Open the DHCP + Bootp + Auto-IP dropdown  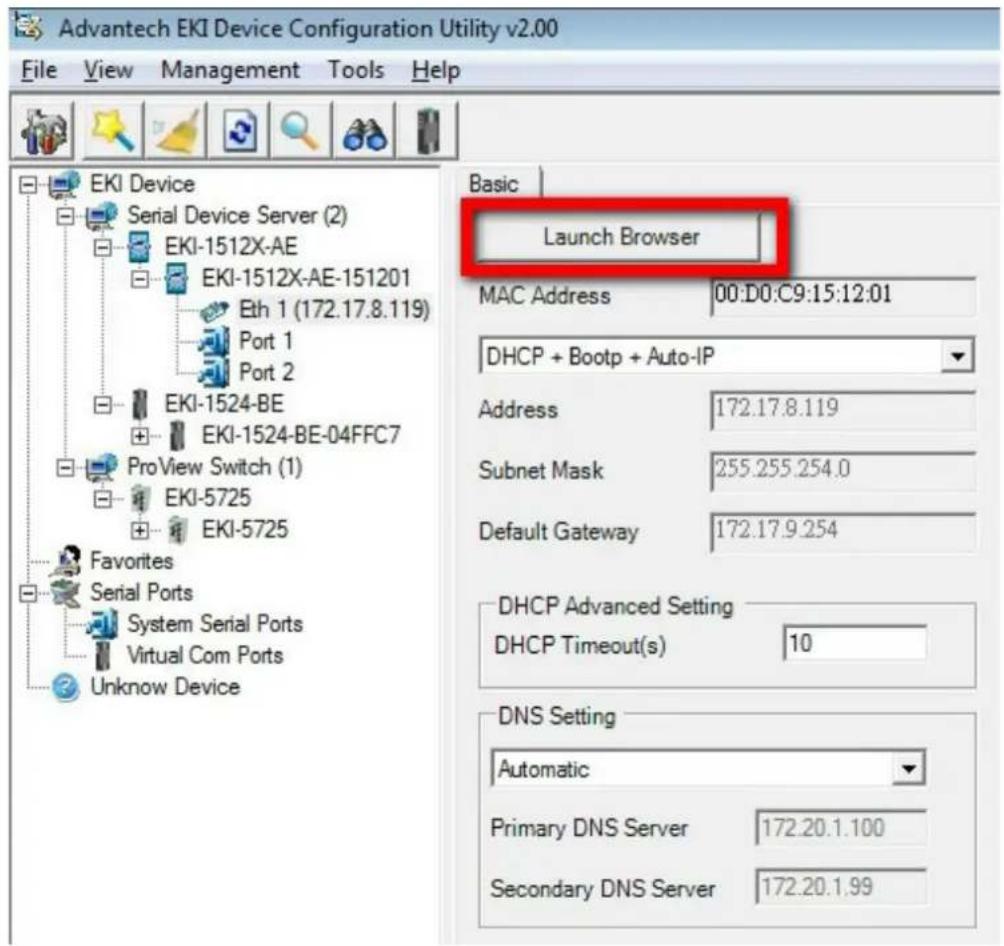click(x=957, y=356)
